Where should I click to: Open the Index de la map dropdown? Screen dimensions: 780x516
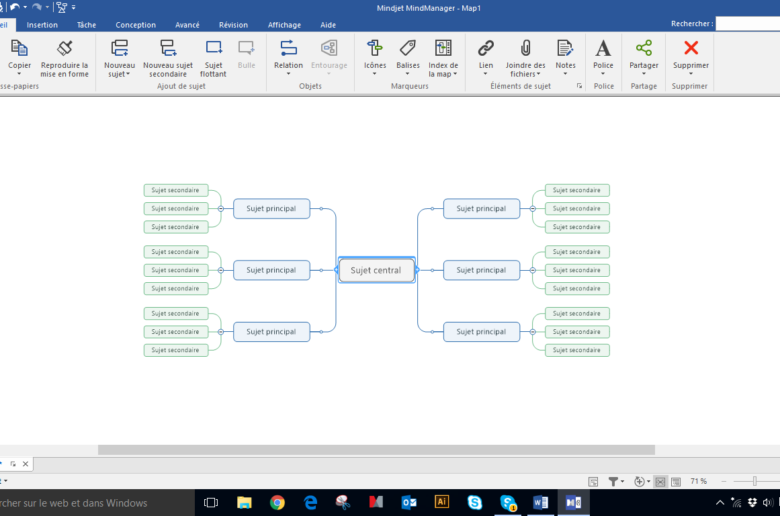click(443, 73)
